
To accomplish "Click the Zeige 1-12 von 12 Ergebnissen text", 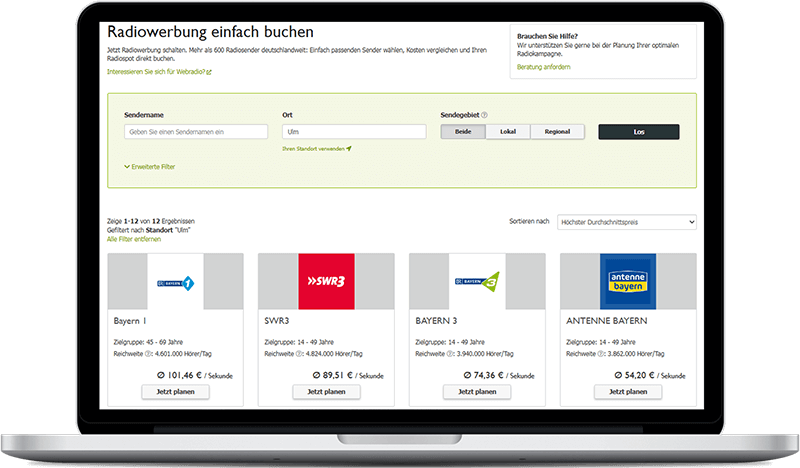I will pyautogui.click(x=151, y=221).
